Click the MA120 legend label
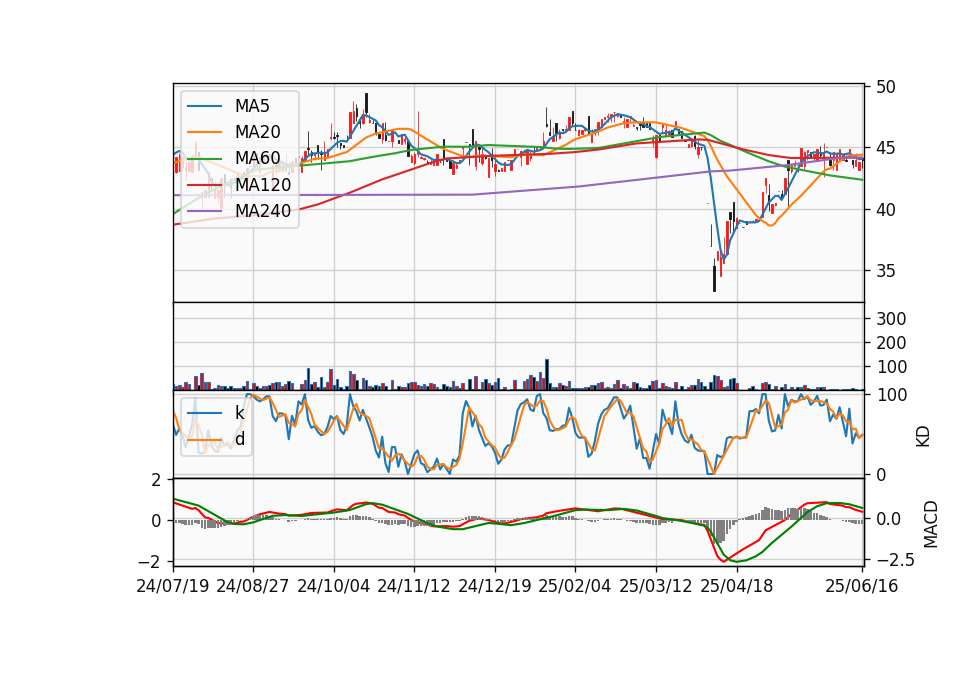 [x=263, y=184]
